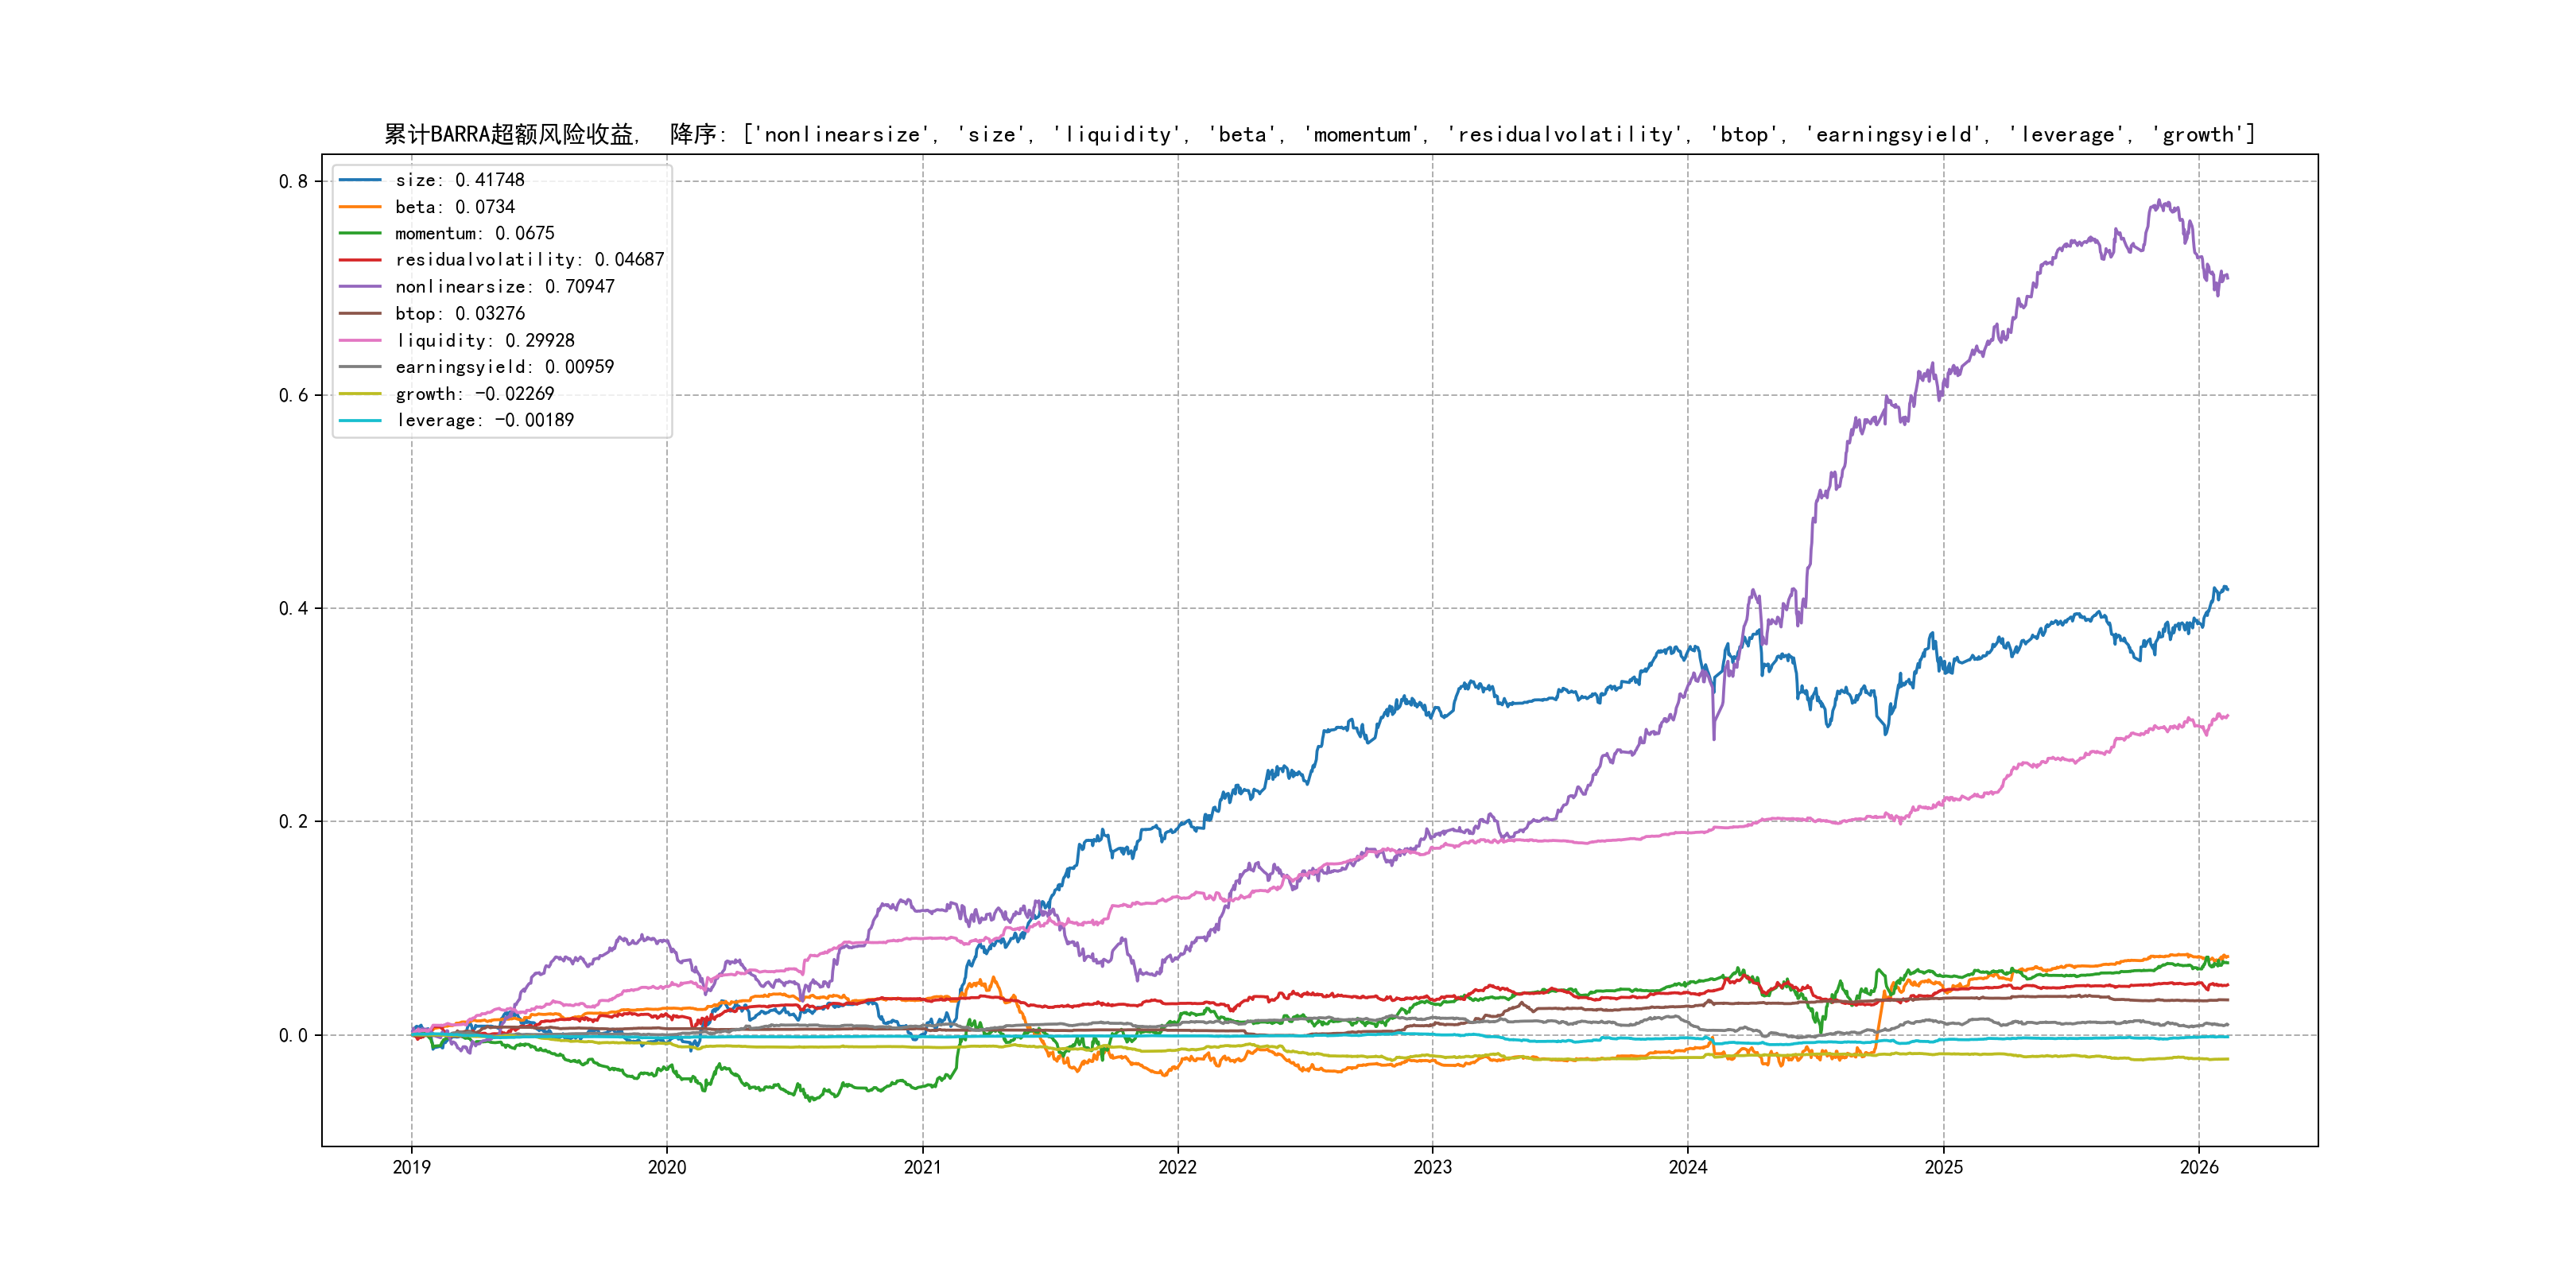Click the orange beta legend line swatch
The width and height of the screenshot is (2576, 1288).
360,207
